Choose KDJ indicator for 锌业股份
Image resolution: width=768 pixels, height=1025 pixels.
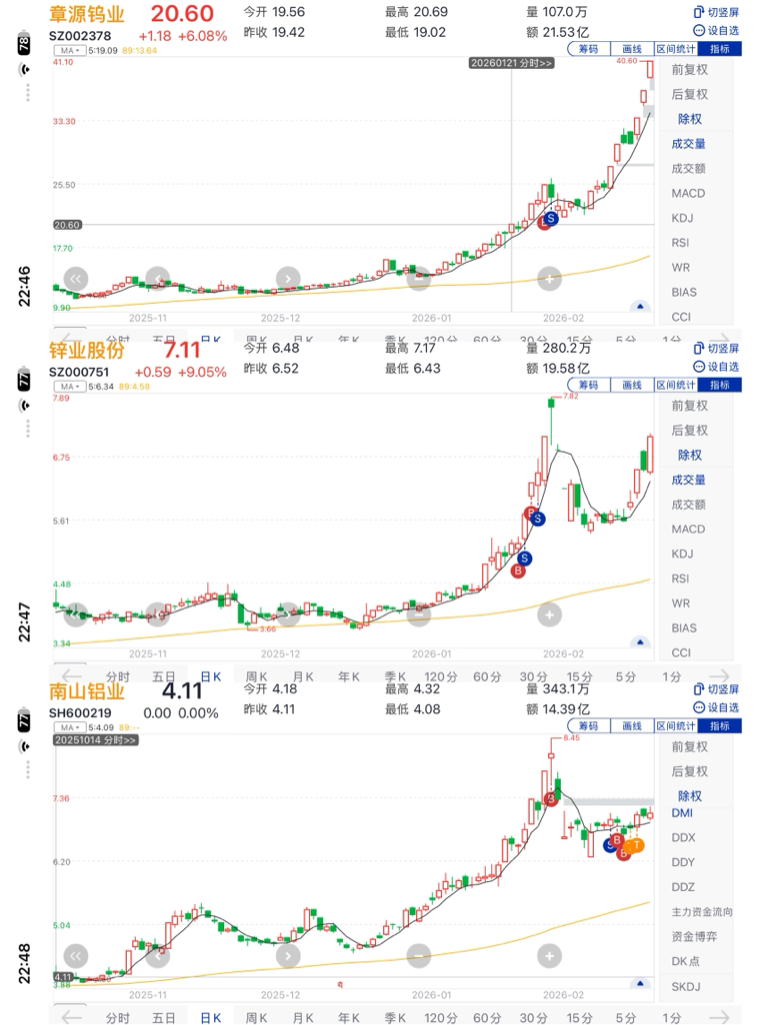[682, 554]
